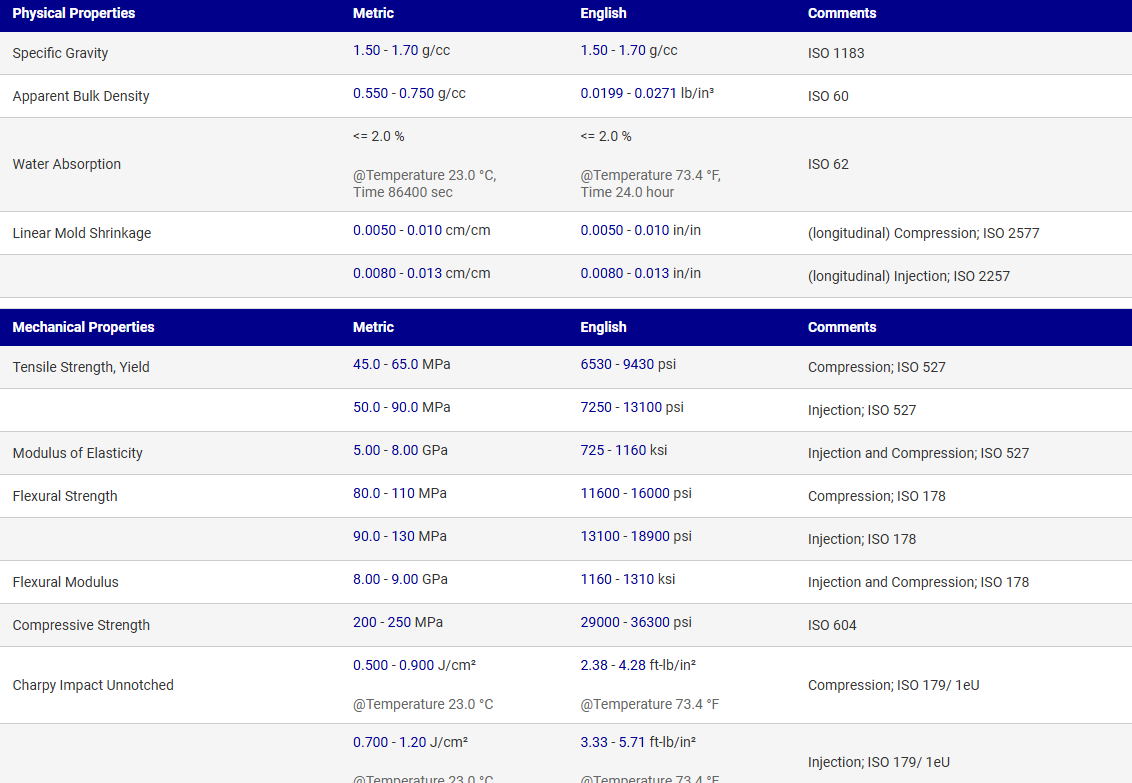Select comment '(longitudinal) Injection; ISO 2257'
Screen dimensions: 1132x783
pos(909,277)
